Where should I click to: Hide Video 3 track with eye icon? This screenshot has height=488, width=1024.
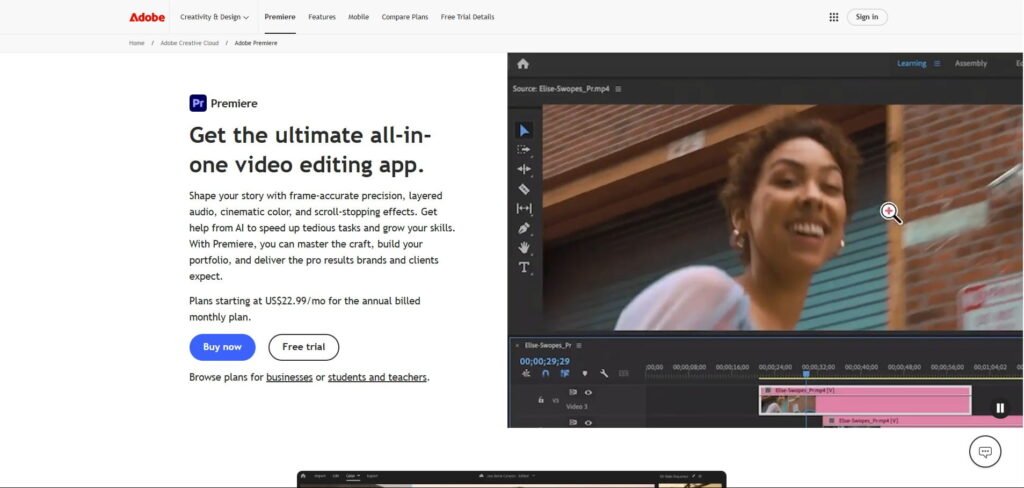(588, 392)
